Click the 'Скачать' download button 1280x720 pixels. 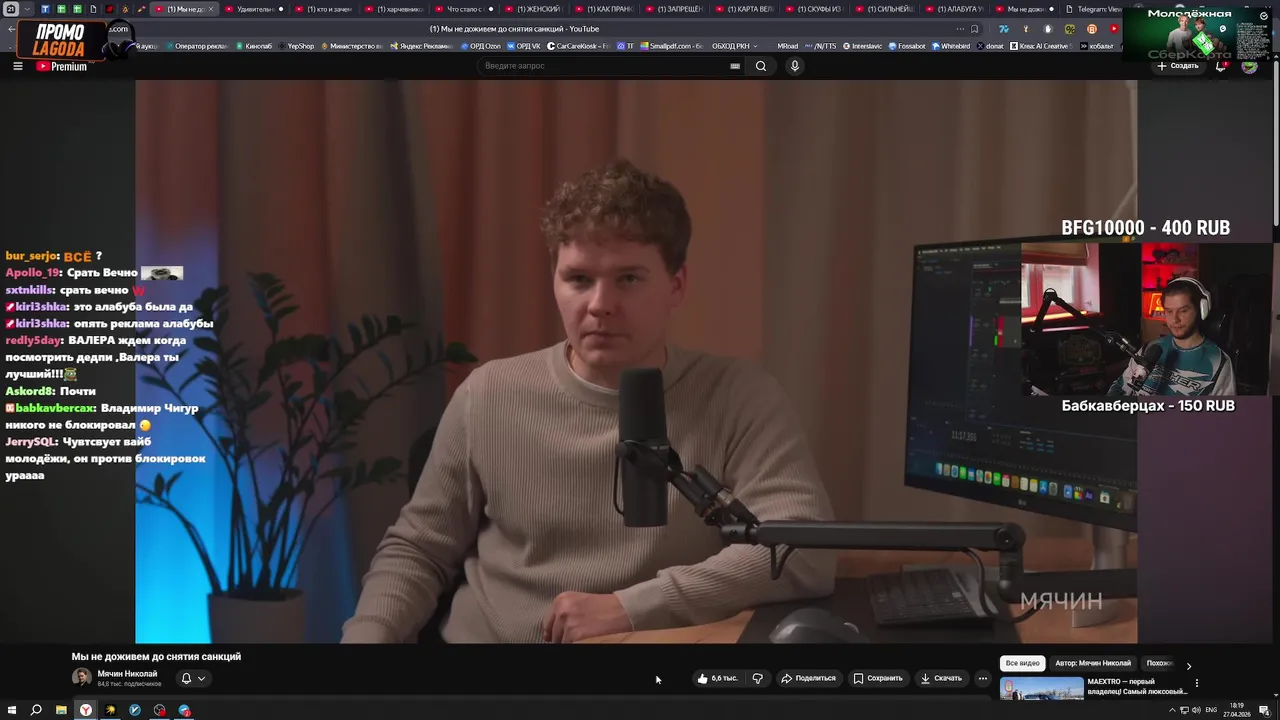[x=941, y=678]
